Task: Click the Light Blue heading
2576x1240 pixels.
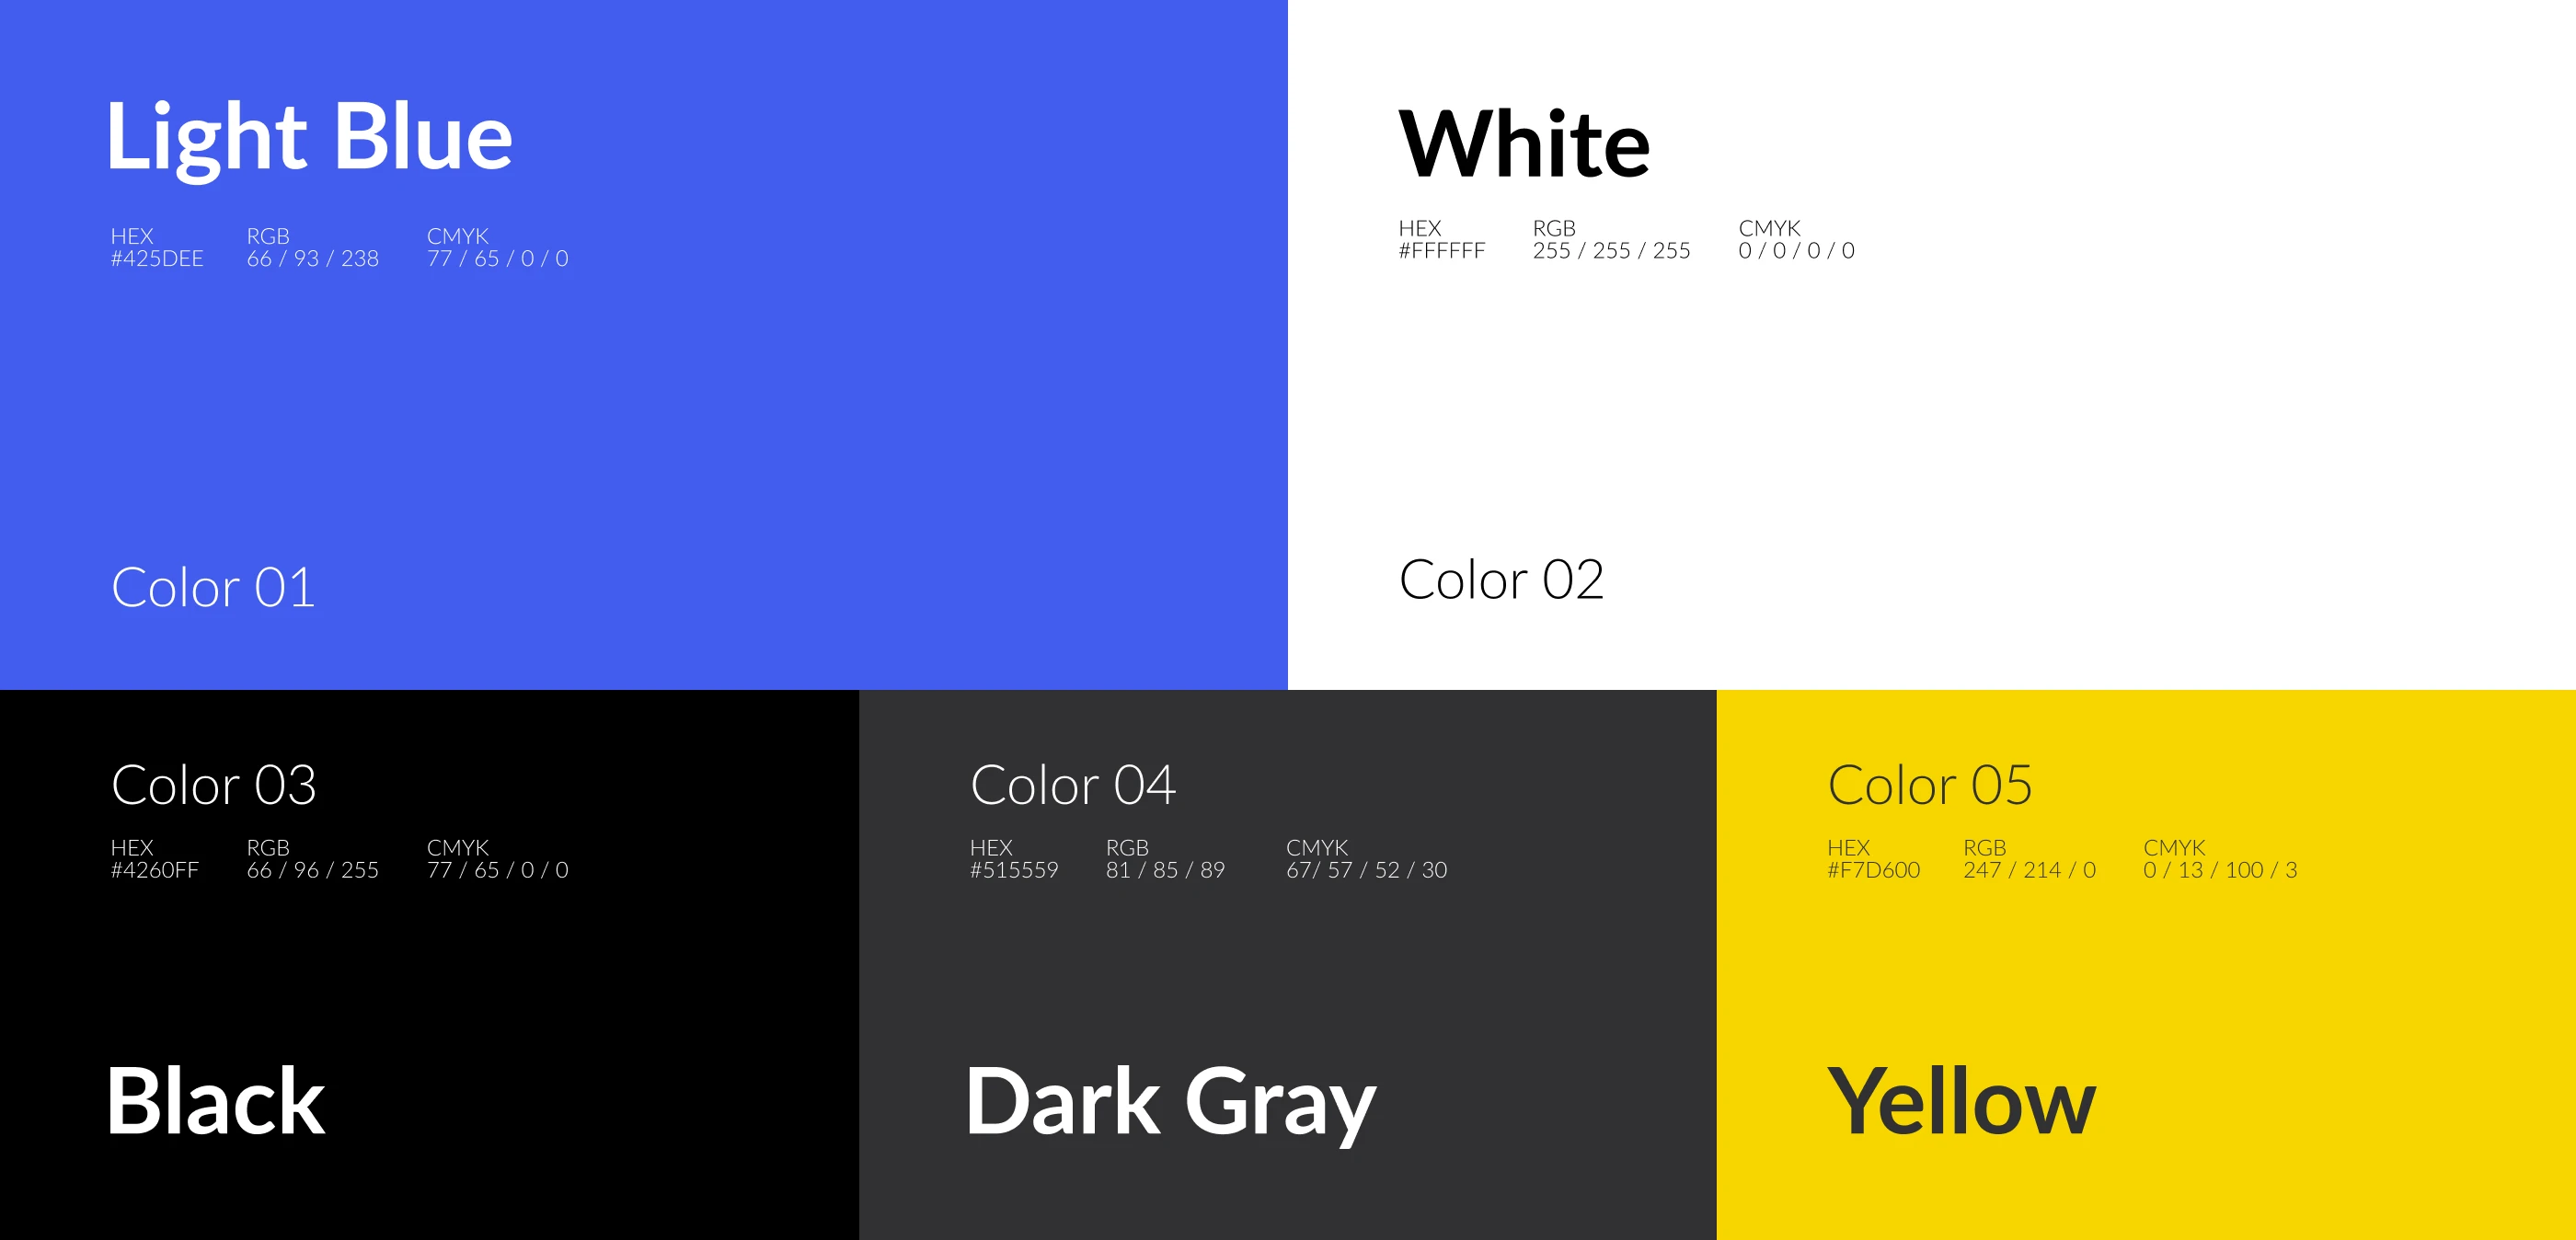Action: click(309, 138)
